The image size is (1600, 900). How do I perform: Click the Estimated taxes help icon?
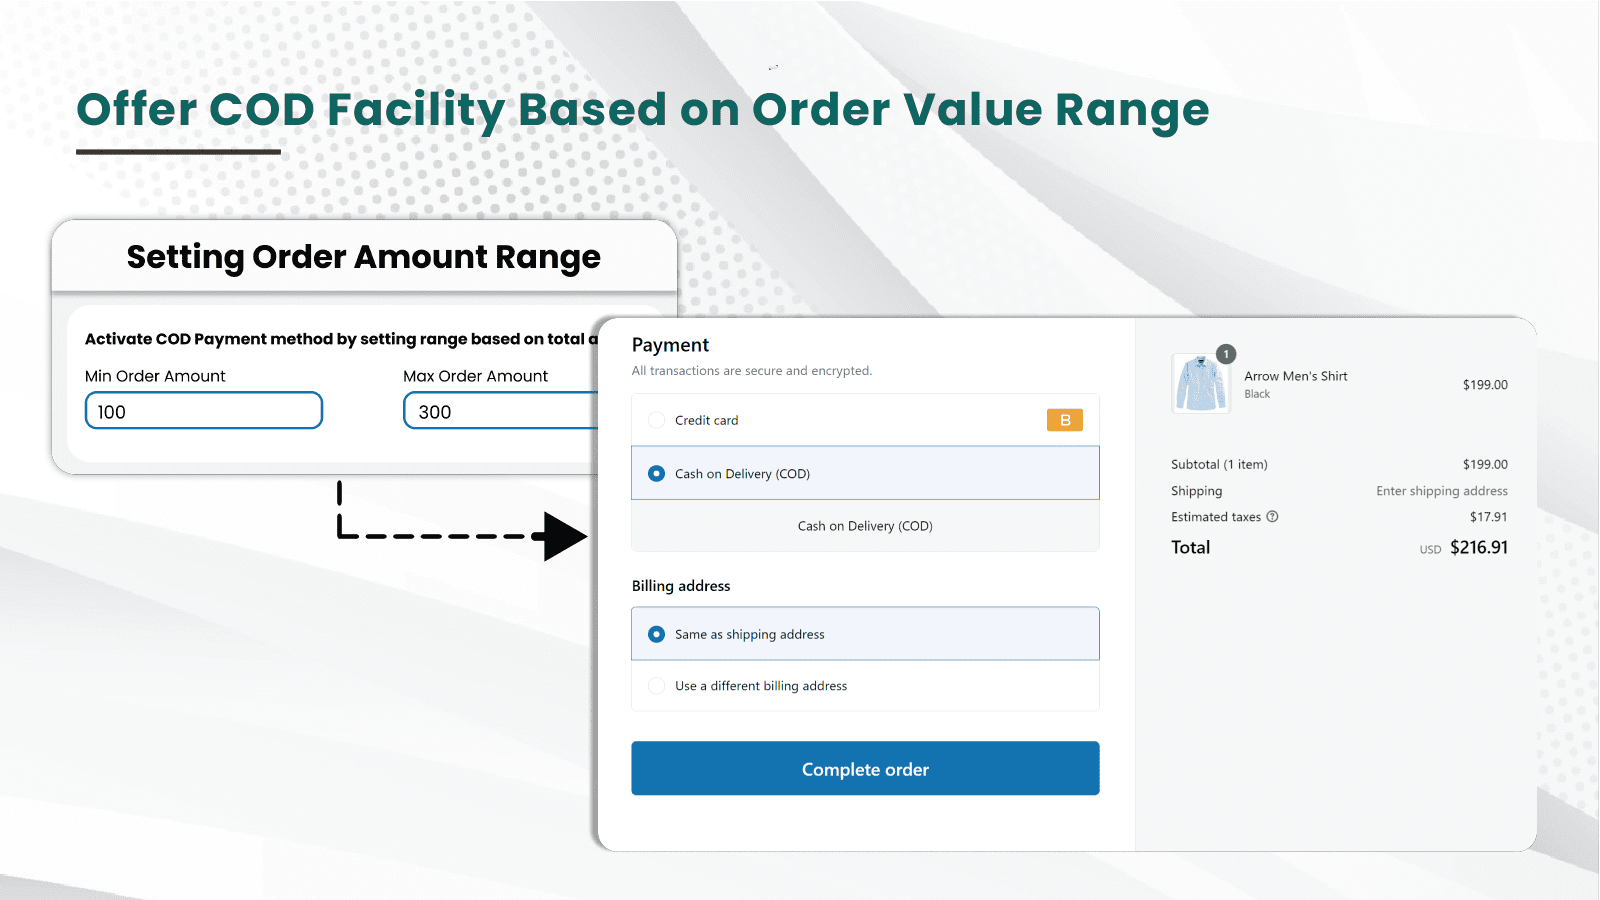pyautogui.click(x=1272, y=517)
